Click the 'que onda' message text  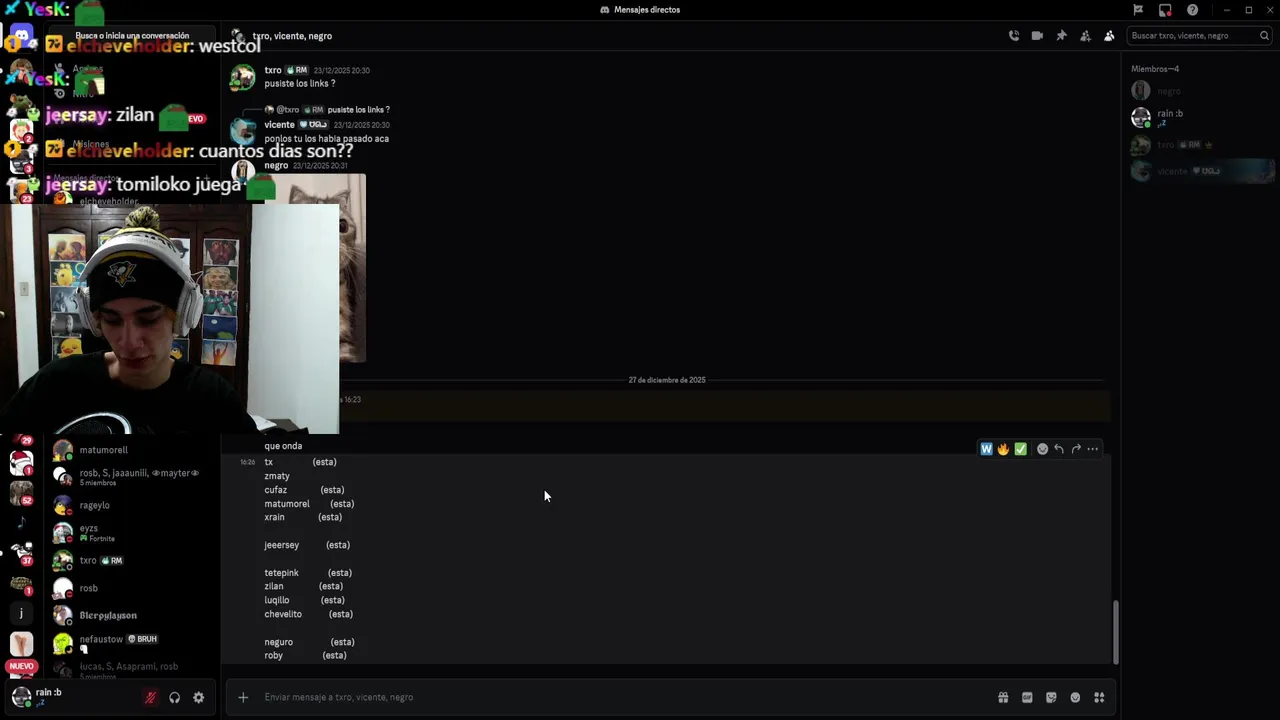click(283, 446)
